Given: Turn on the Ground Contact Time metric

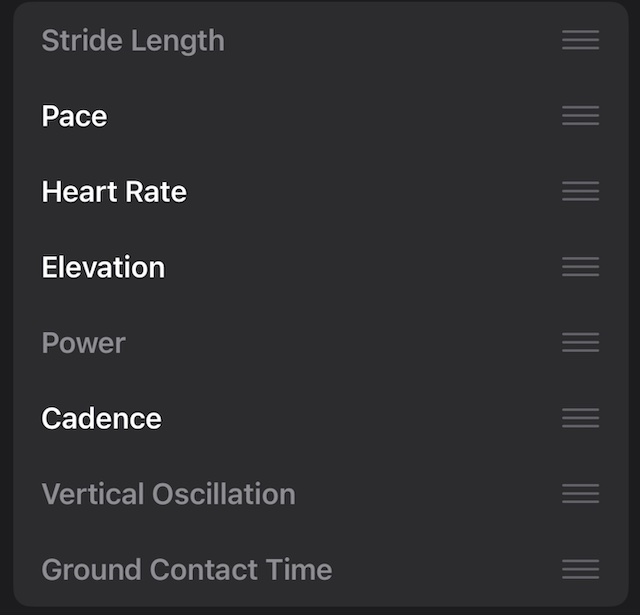Looking at the screenshot, I should 186,569.
